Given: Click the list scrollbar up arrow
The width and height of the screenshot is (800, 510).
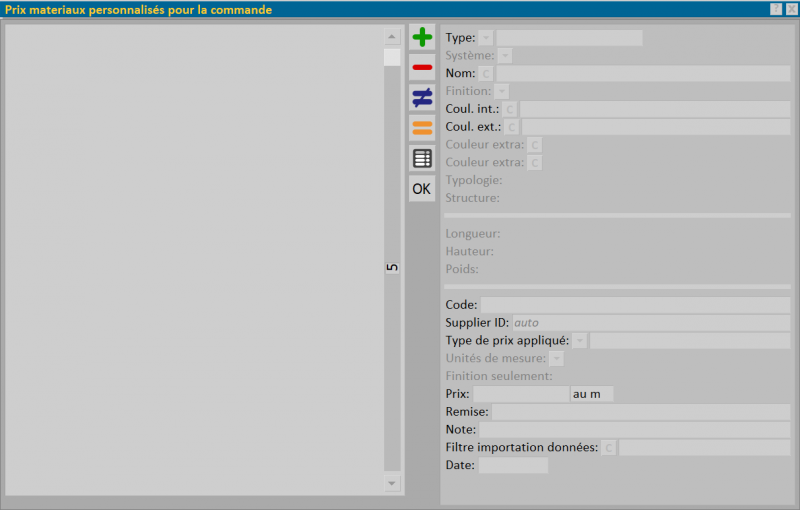Looking at the screenshot, I should [x=392, y=37].
